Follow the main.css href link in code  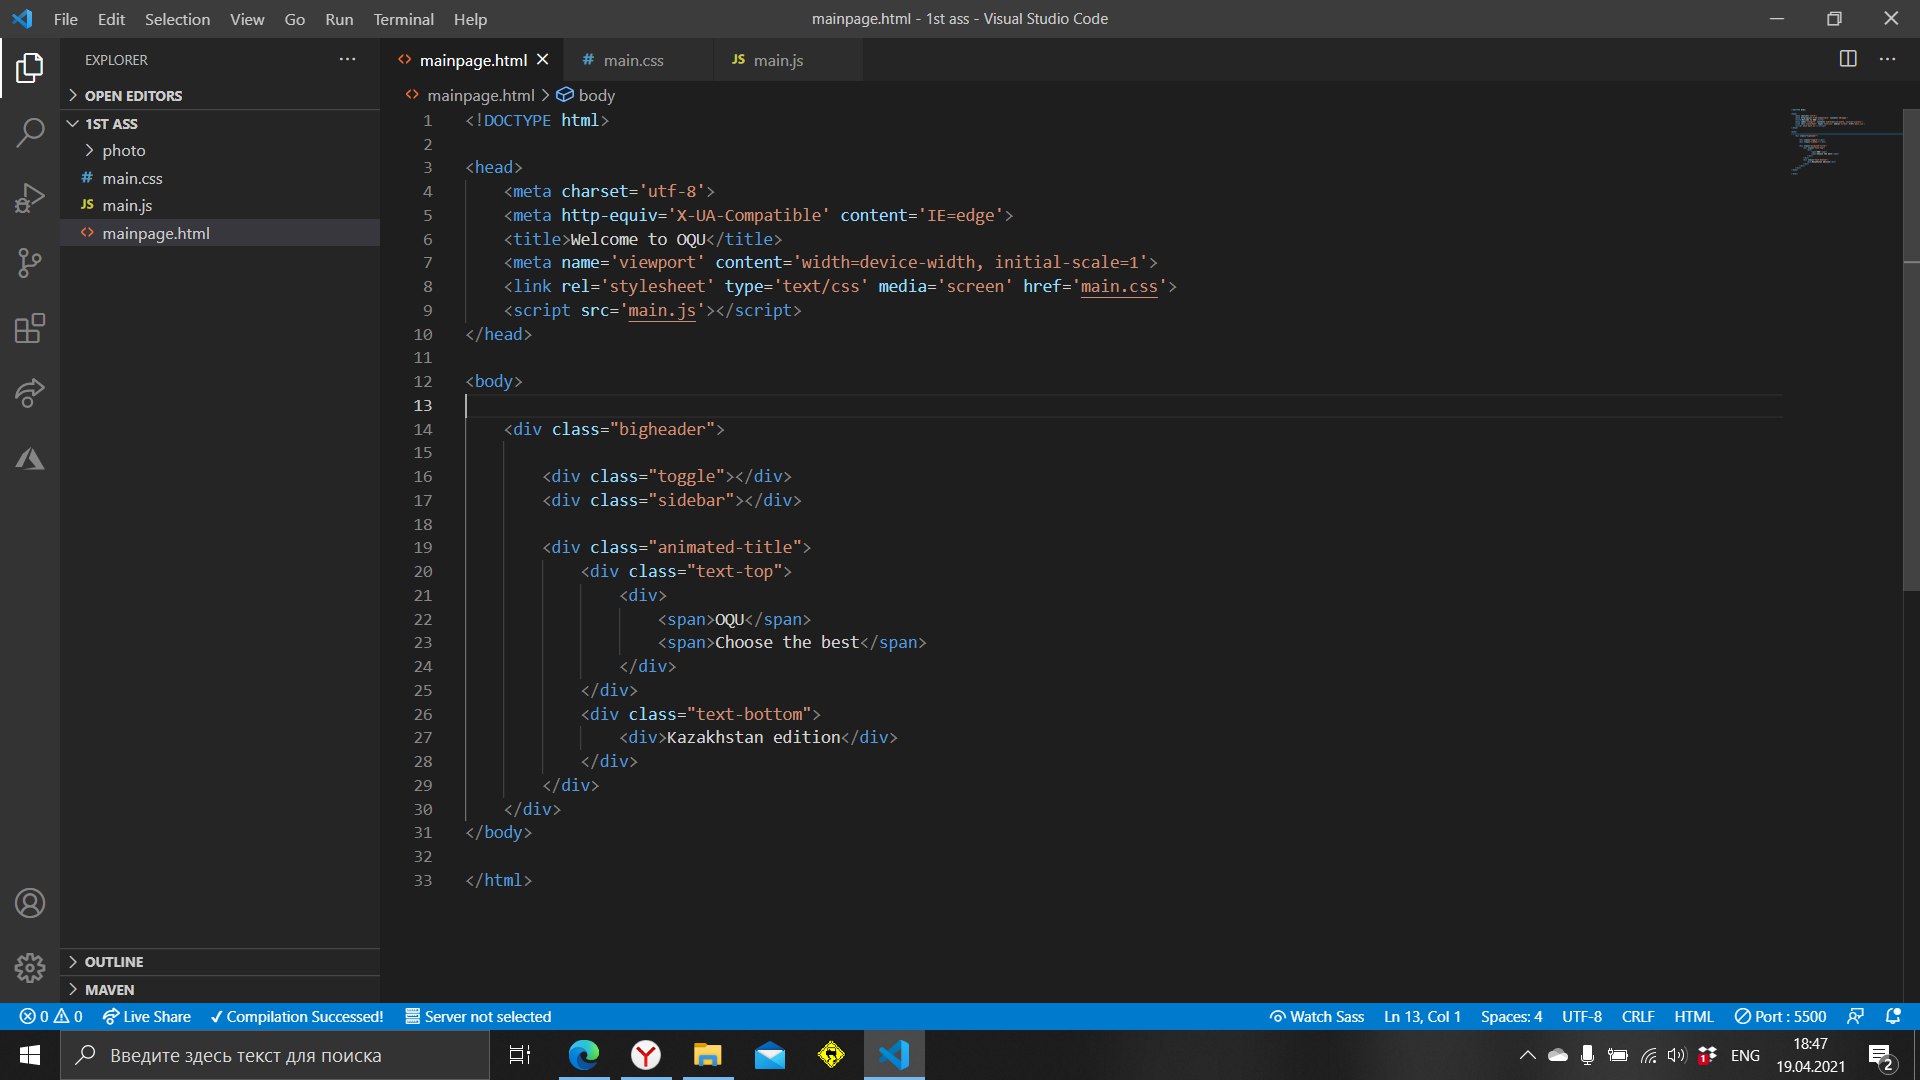[1119, 287]
